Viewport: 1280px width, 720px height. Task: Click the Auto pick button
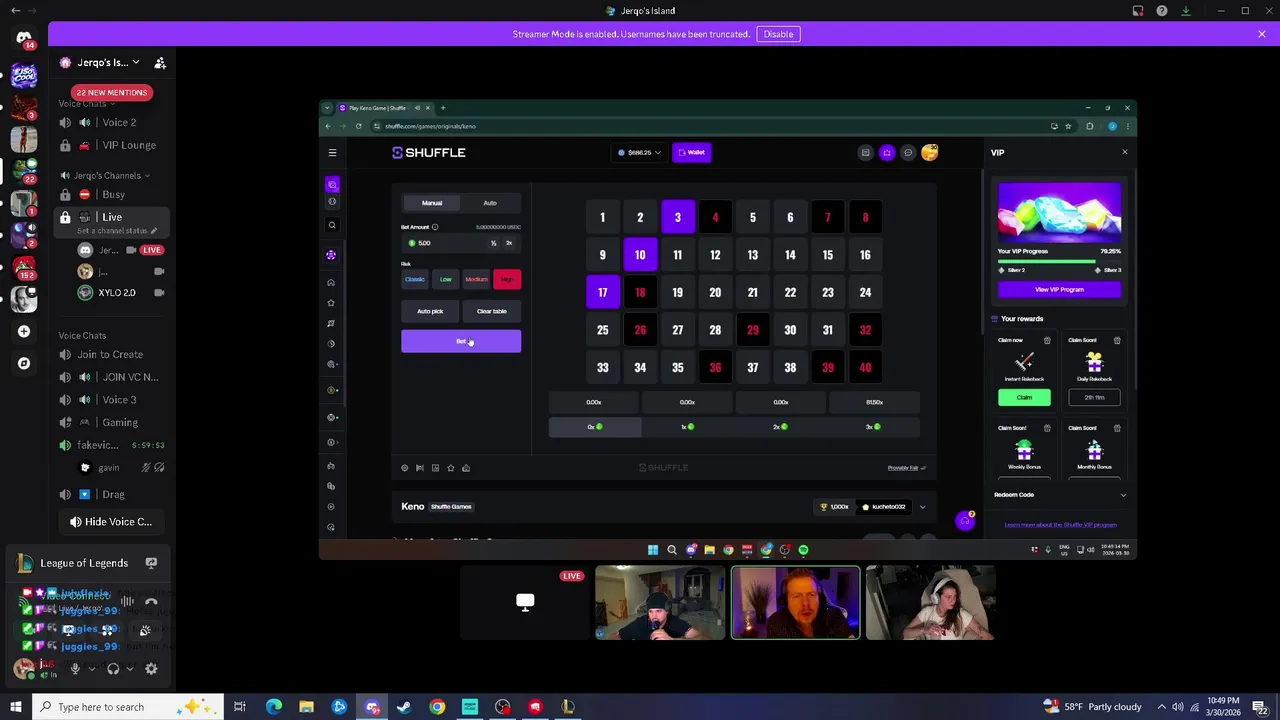(x=430, y=311)
